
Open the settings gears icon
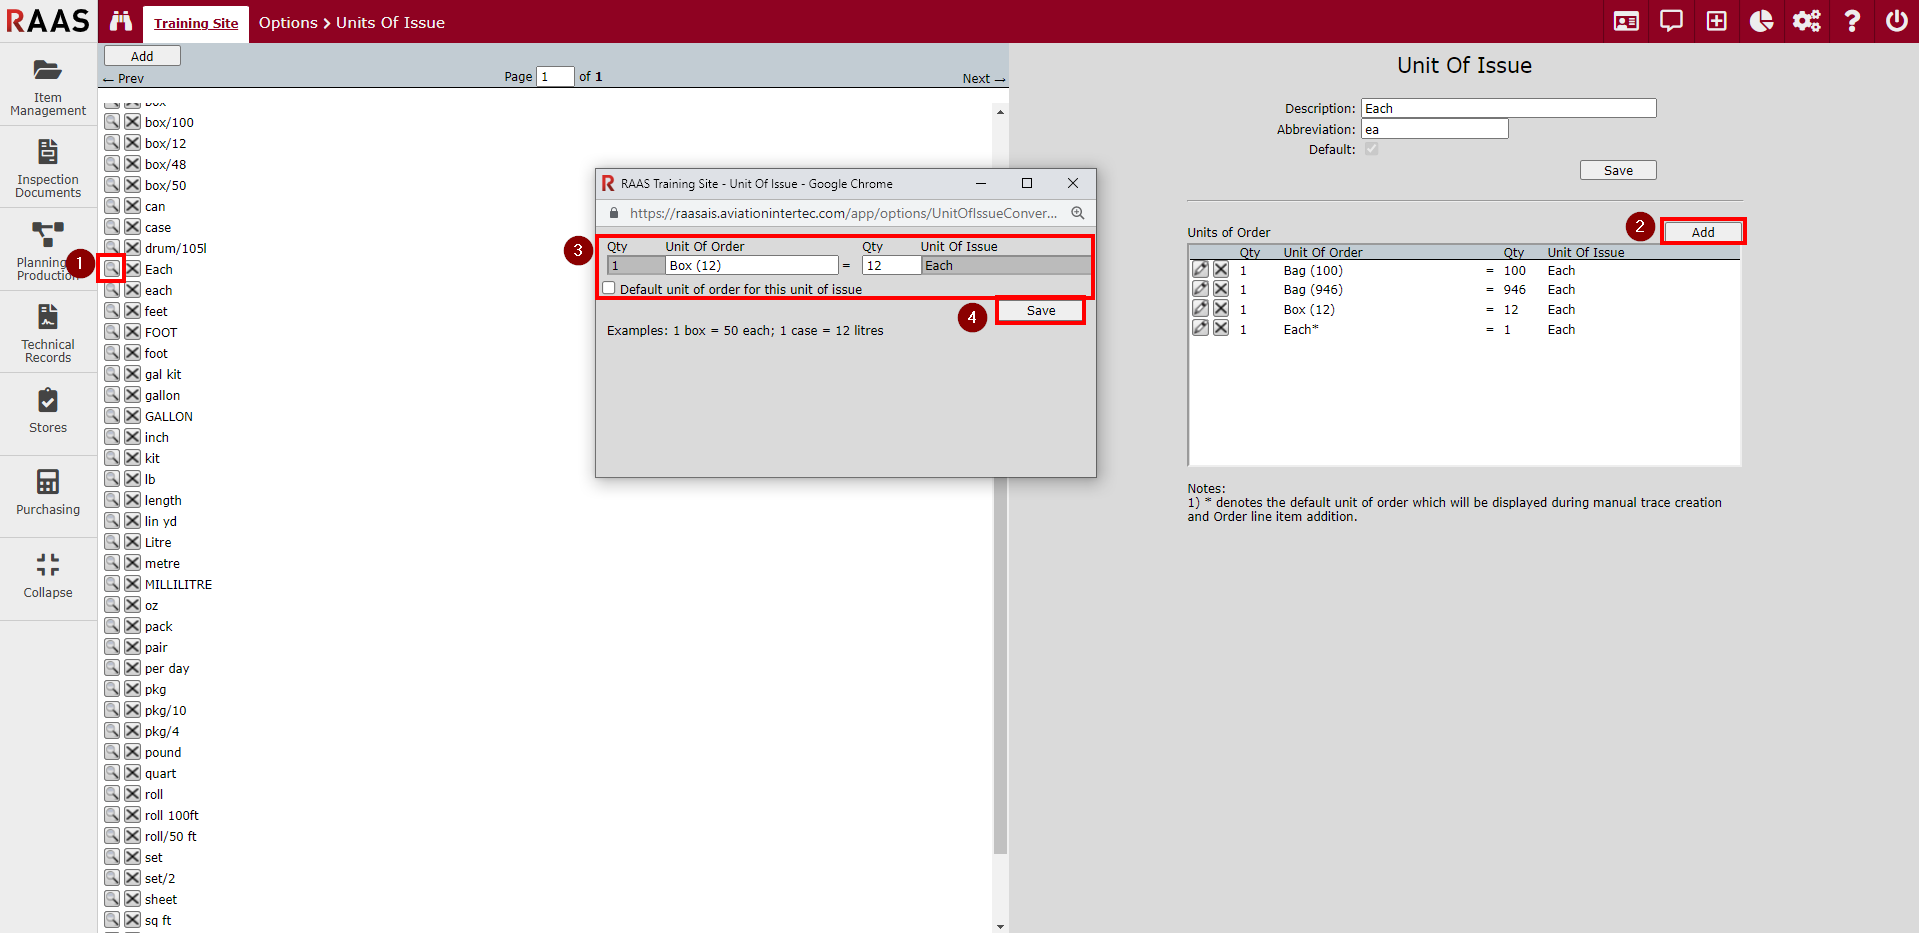tap(1806, 21)
